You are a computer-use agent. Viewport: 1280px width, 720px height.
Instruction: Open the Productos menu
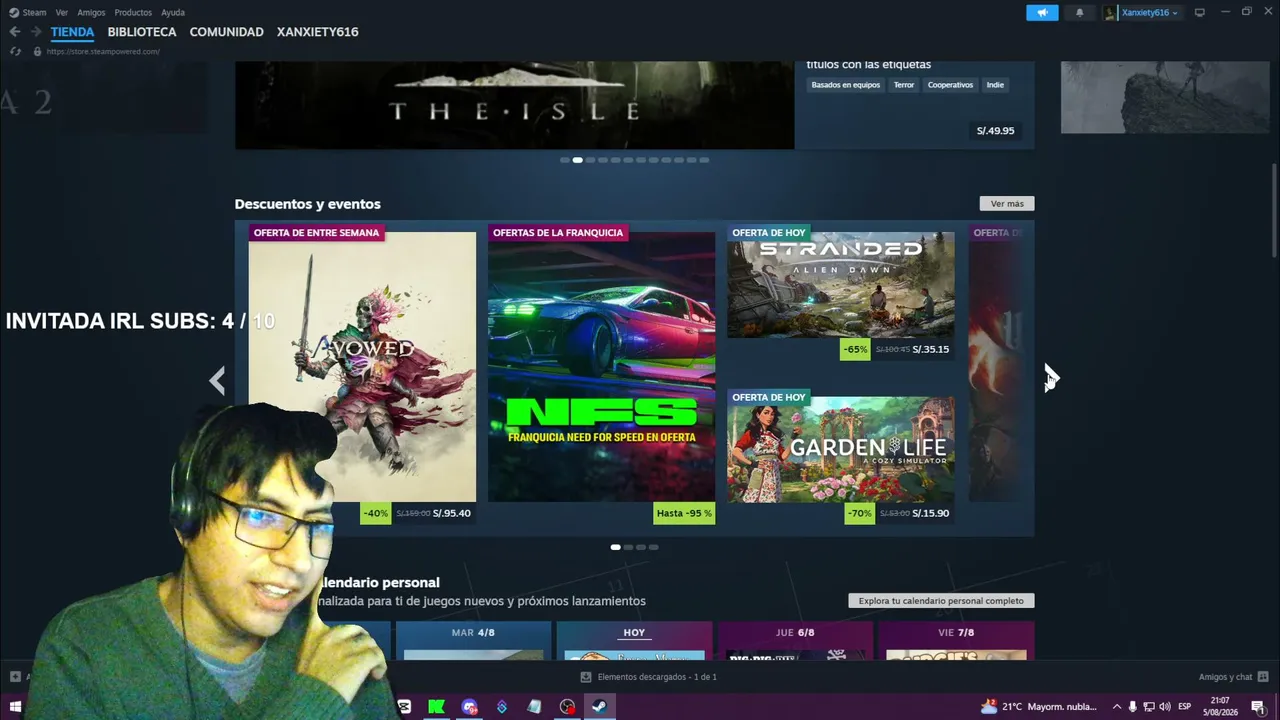tap(133, 12)
